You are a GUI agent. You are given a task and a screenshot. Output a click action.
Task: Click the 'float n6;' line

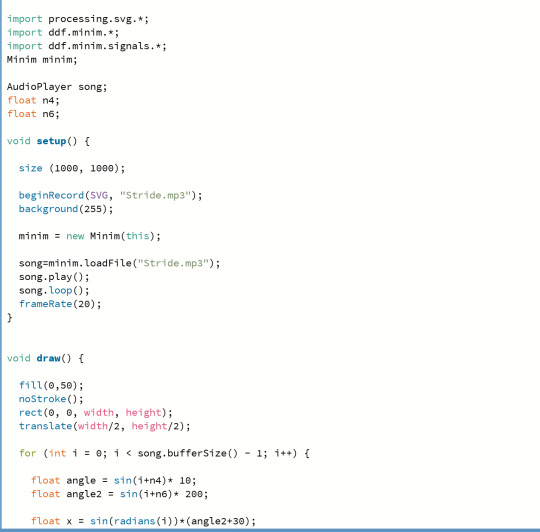33,114
